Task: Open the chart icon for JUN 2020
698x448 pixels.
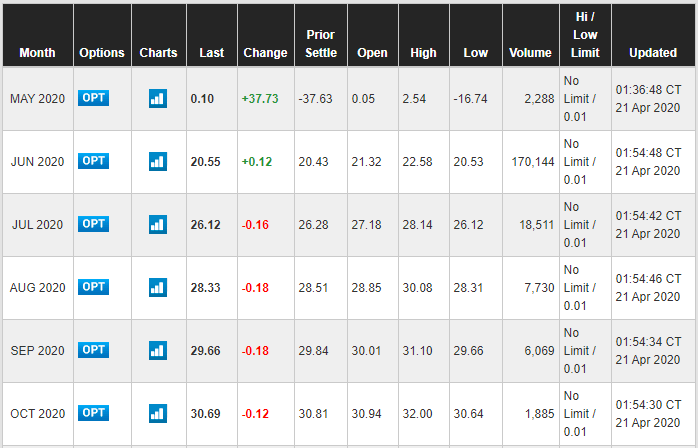Action: (x=158, y=161)
